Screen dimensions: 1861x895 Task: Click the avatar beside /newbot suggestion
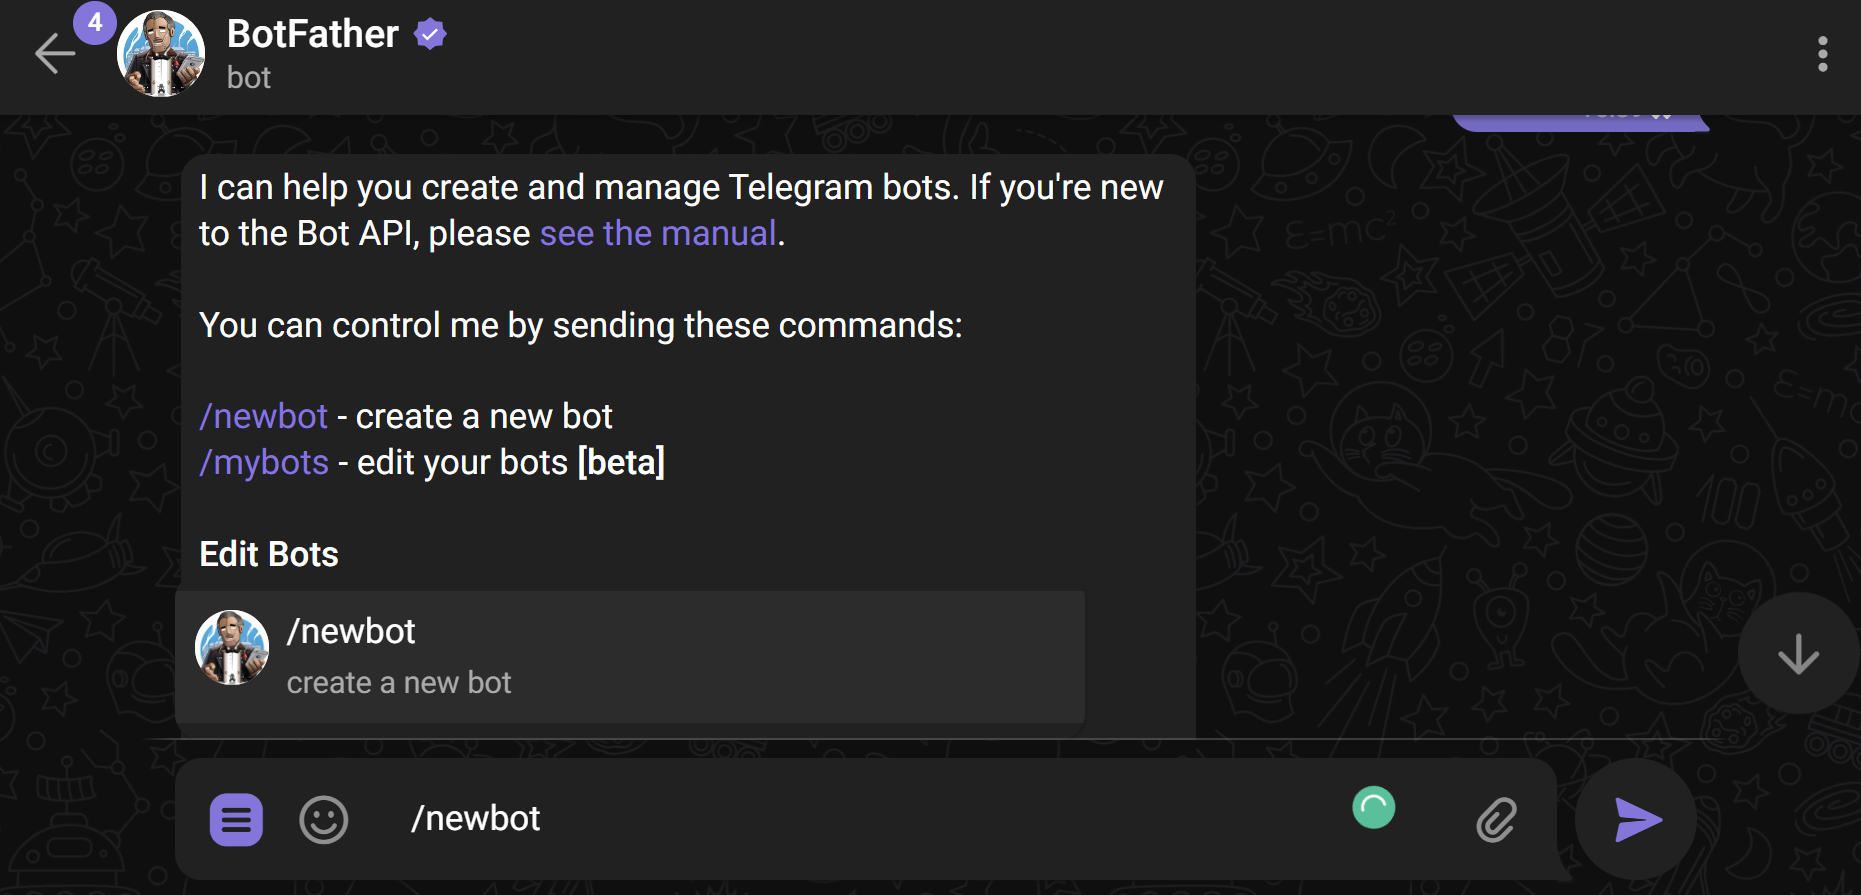[x=232, y=648]
